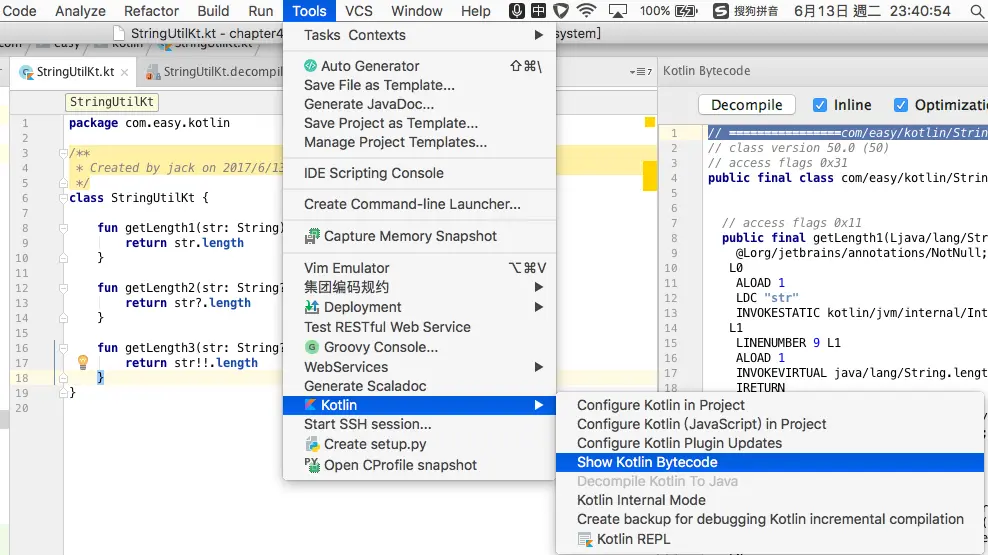The width and height of the screenshot is (988, 555).
Task: Collapse the getLength1 function fold marker
Action: click(63, 228)
